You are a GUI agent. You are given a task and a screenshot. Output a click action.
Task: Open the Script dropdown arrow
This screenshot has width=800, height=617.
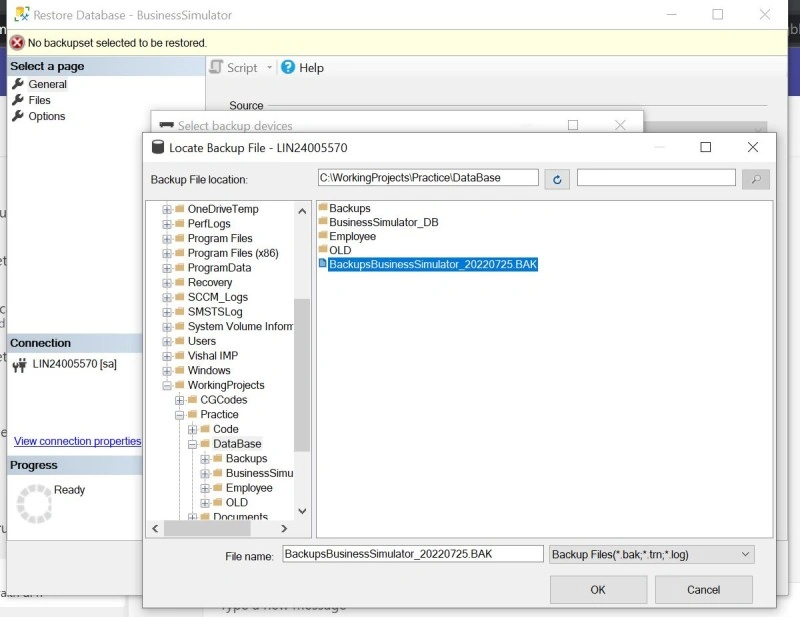269,67
